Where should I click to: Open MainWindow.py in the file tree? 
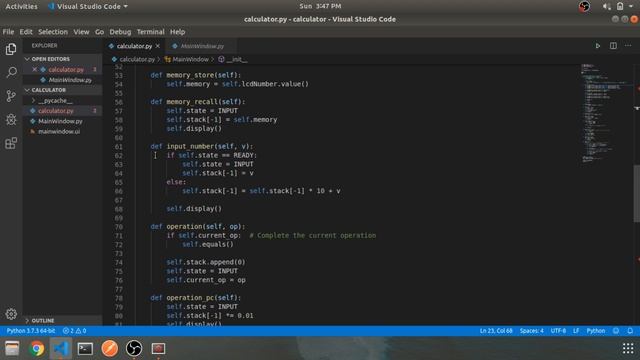[x=60, y=121]
